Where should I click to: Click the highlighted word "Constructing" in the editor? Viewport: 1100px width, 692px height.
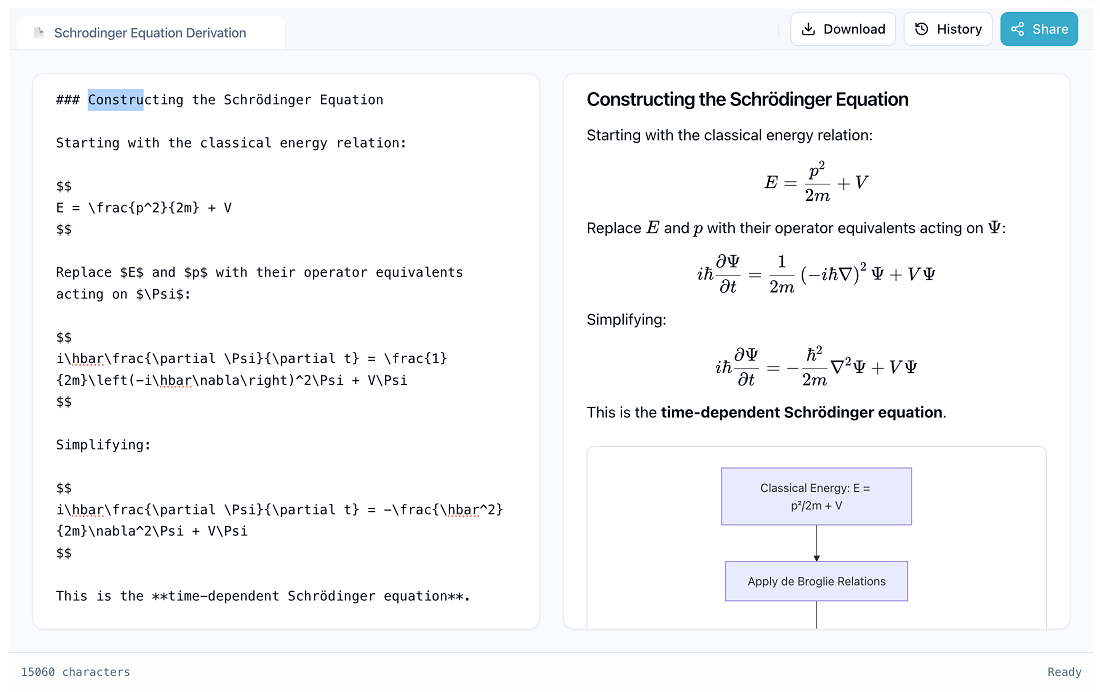coord(116,100)
